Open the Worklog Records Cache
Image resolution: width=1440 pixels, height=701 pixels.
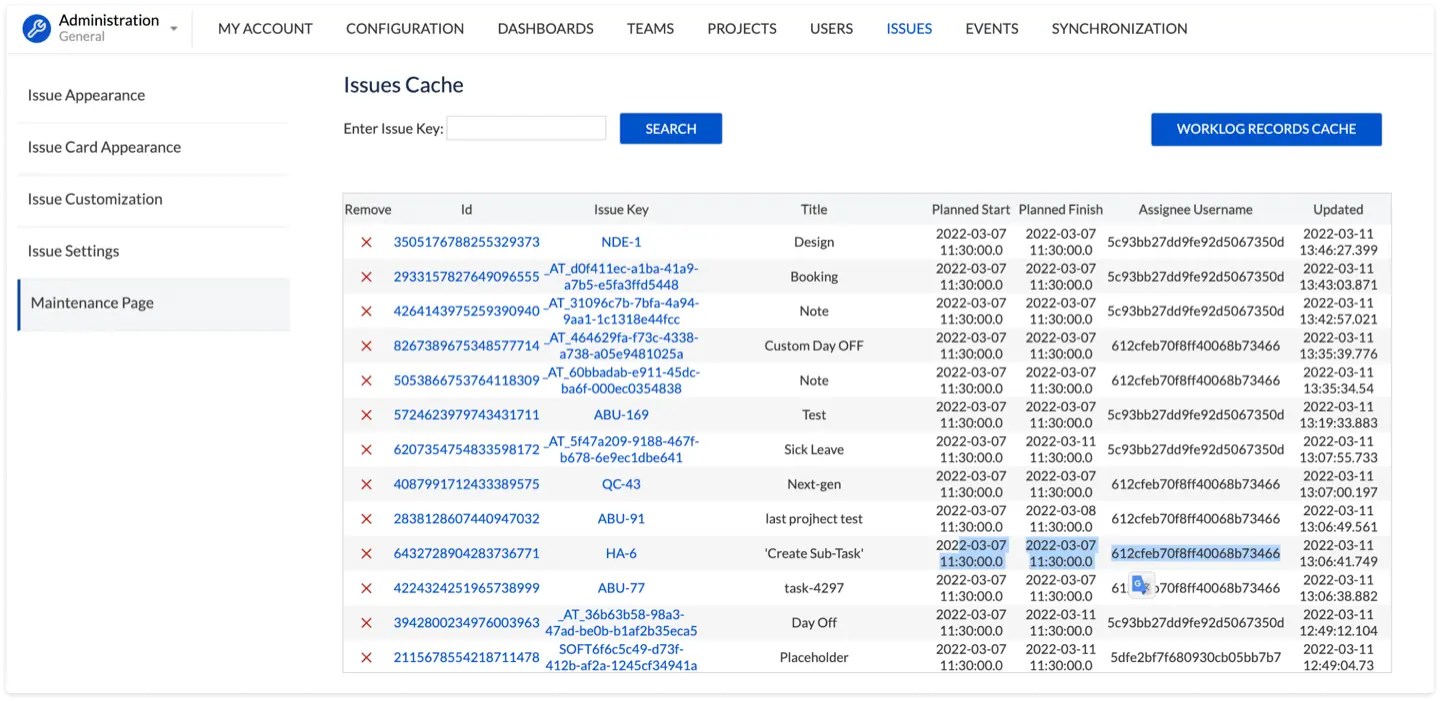[1266, 129]
